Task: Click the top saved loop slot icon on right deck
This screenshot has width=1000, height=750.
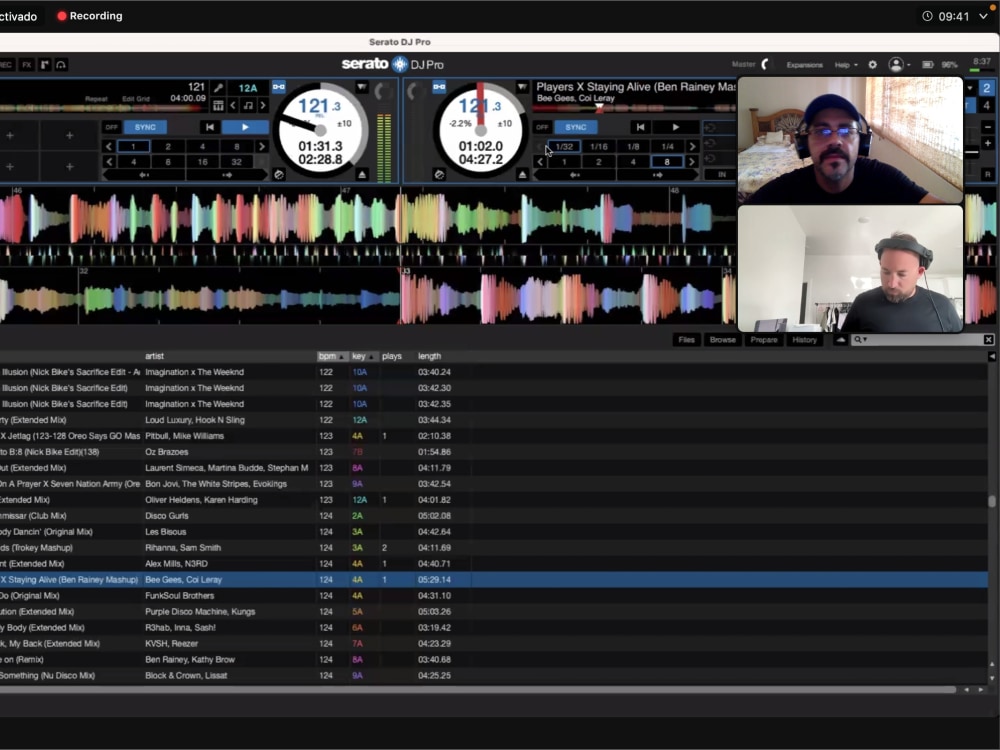Action: (710, 128)
